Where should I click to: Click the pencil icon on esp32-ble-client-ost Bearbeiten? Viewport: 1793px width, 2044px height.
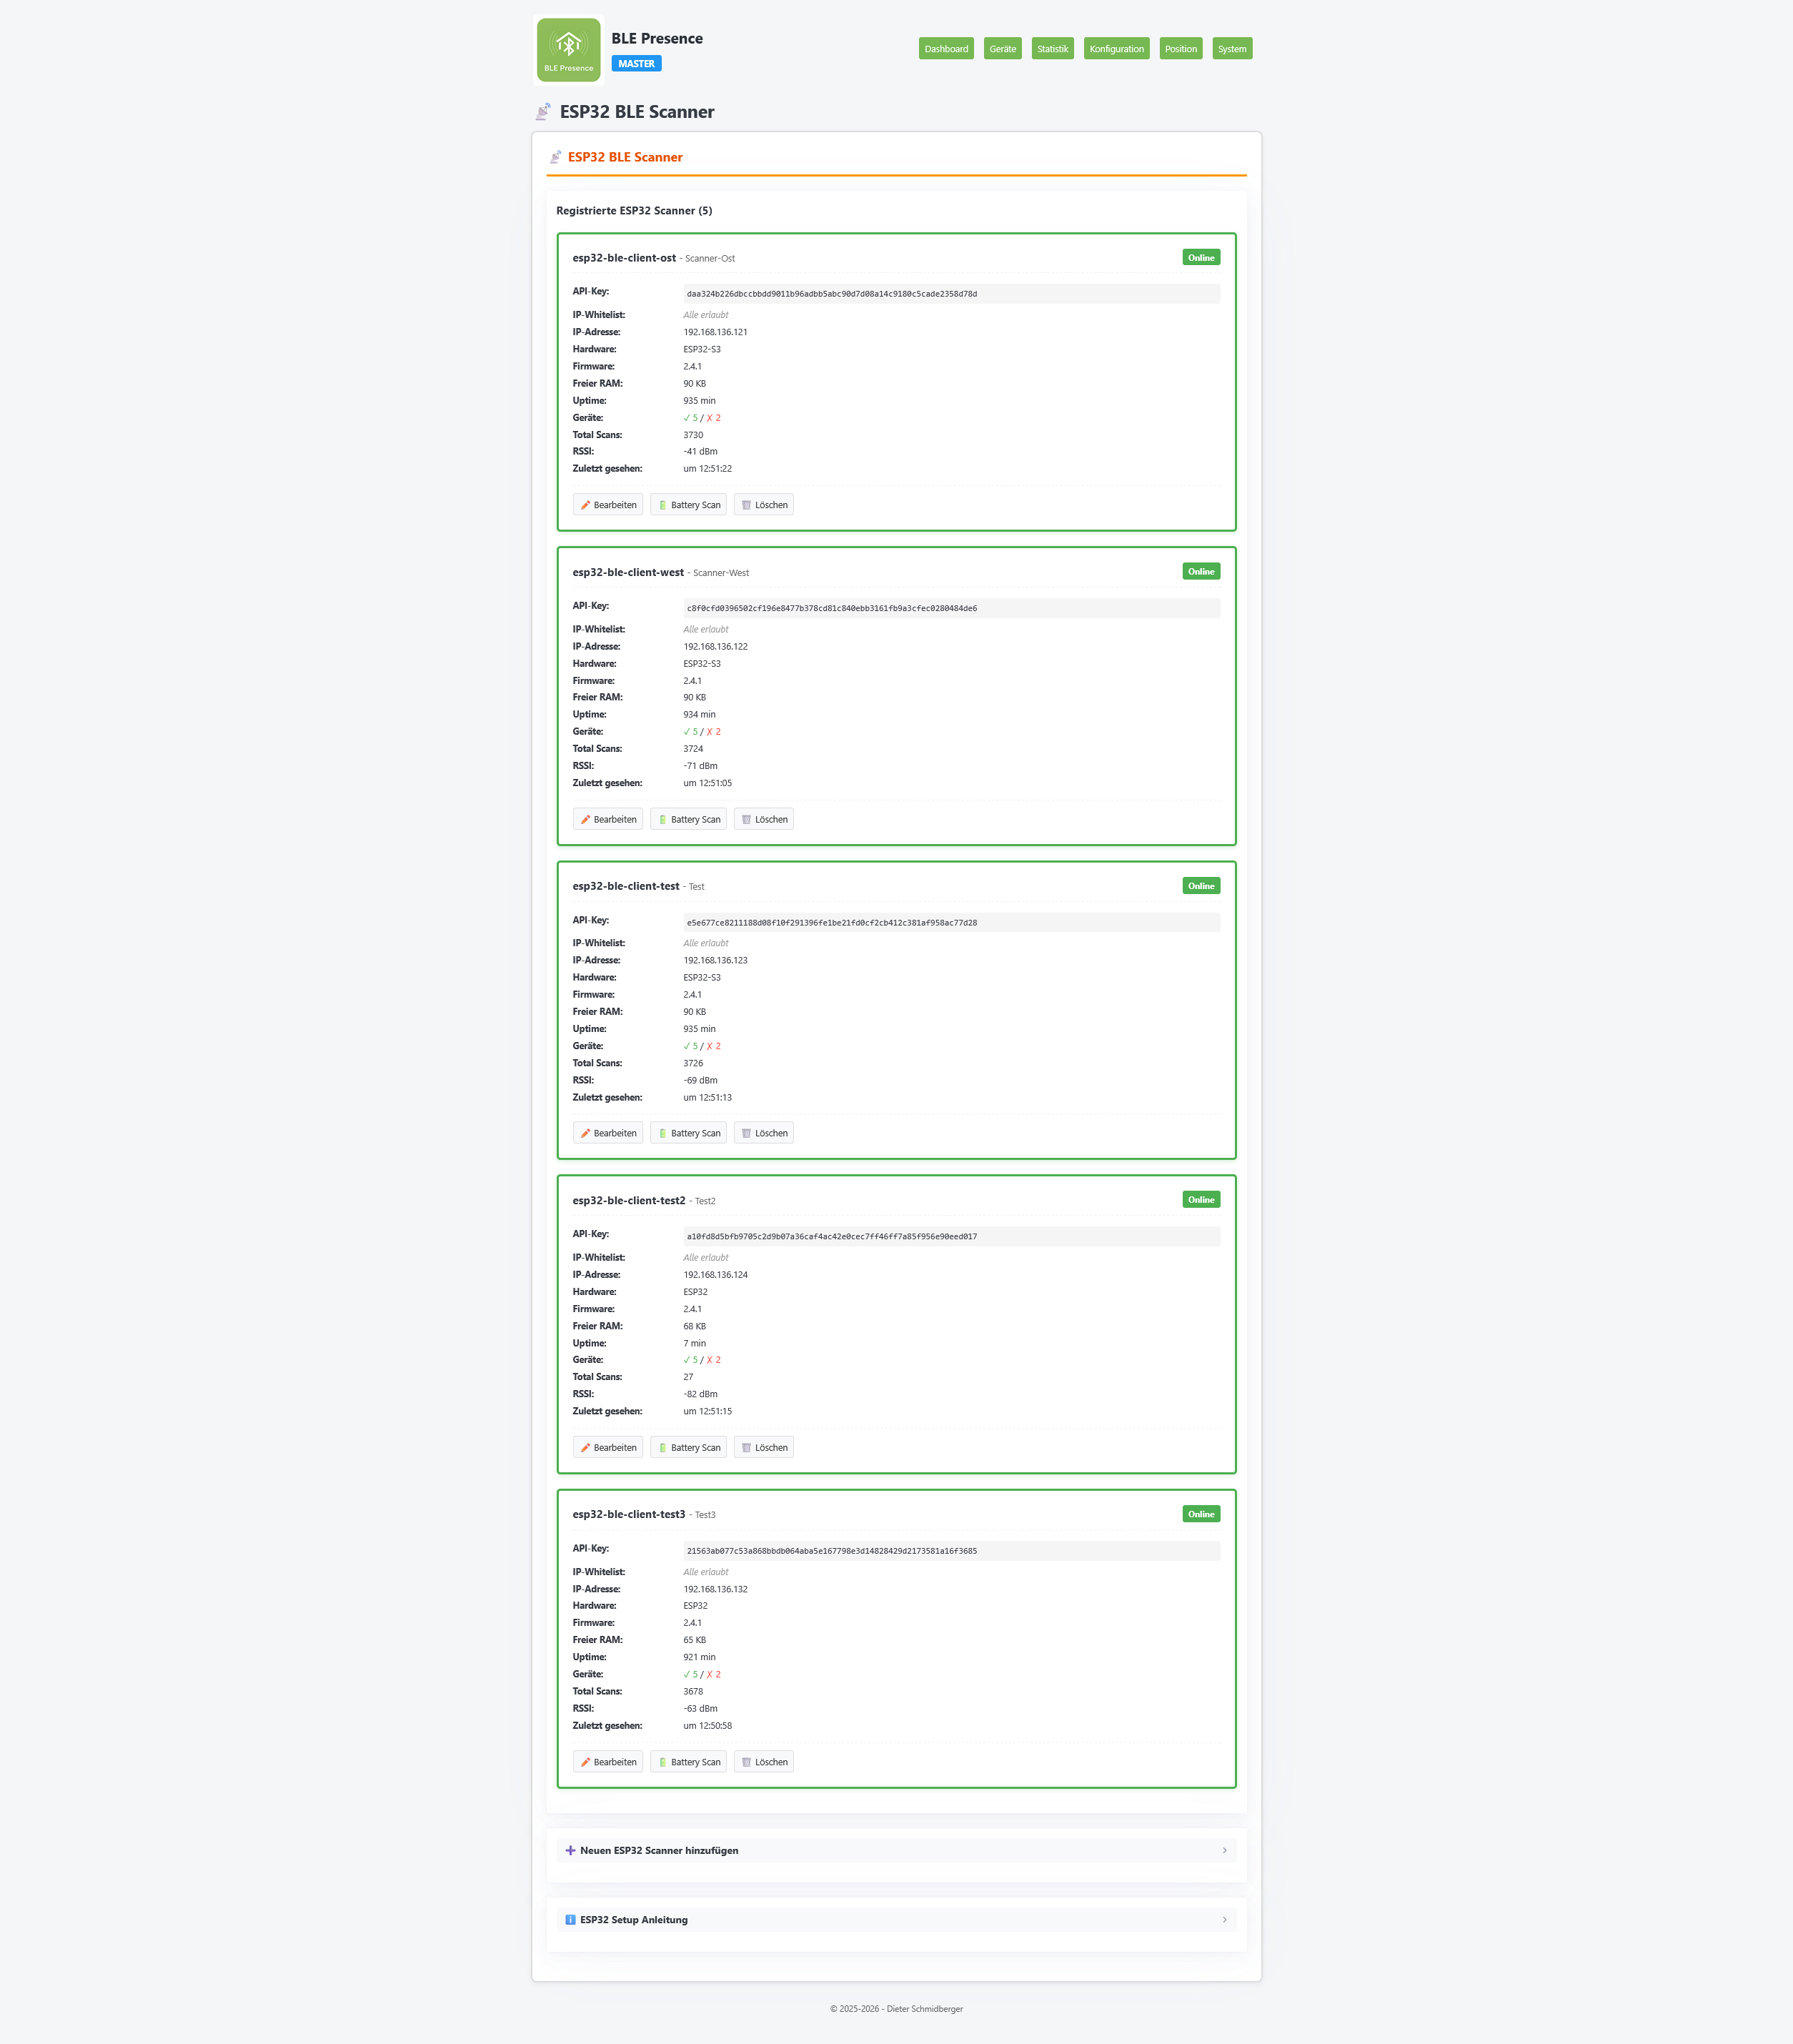[587, 505]
